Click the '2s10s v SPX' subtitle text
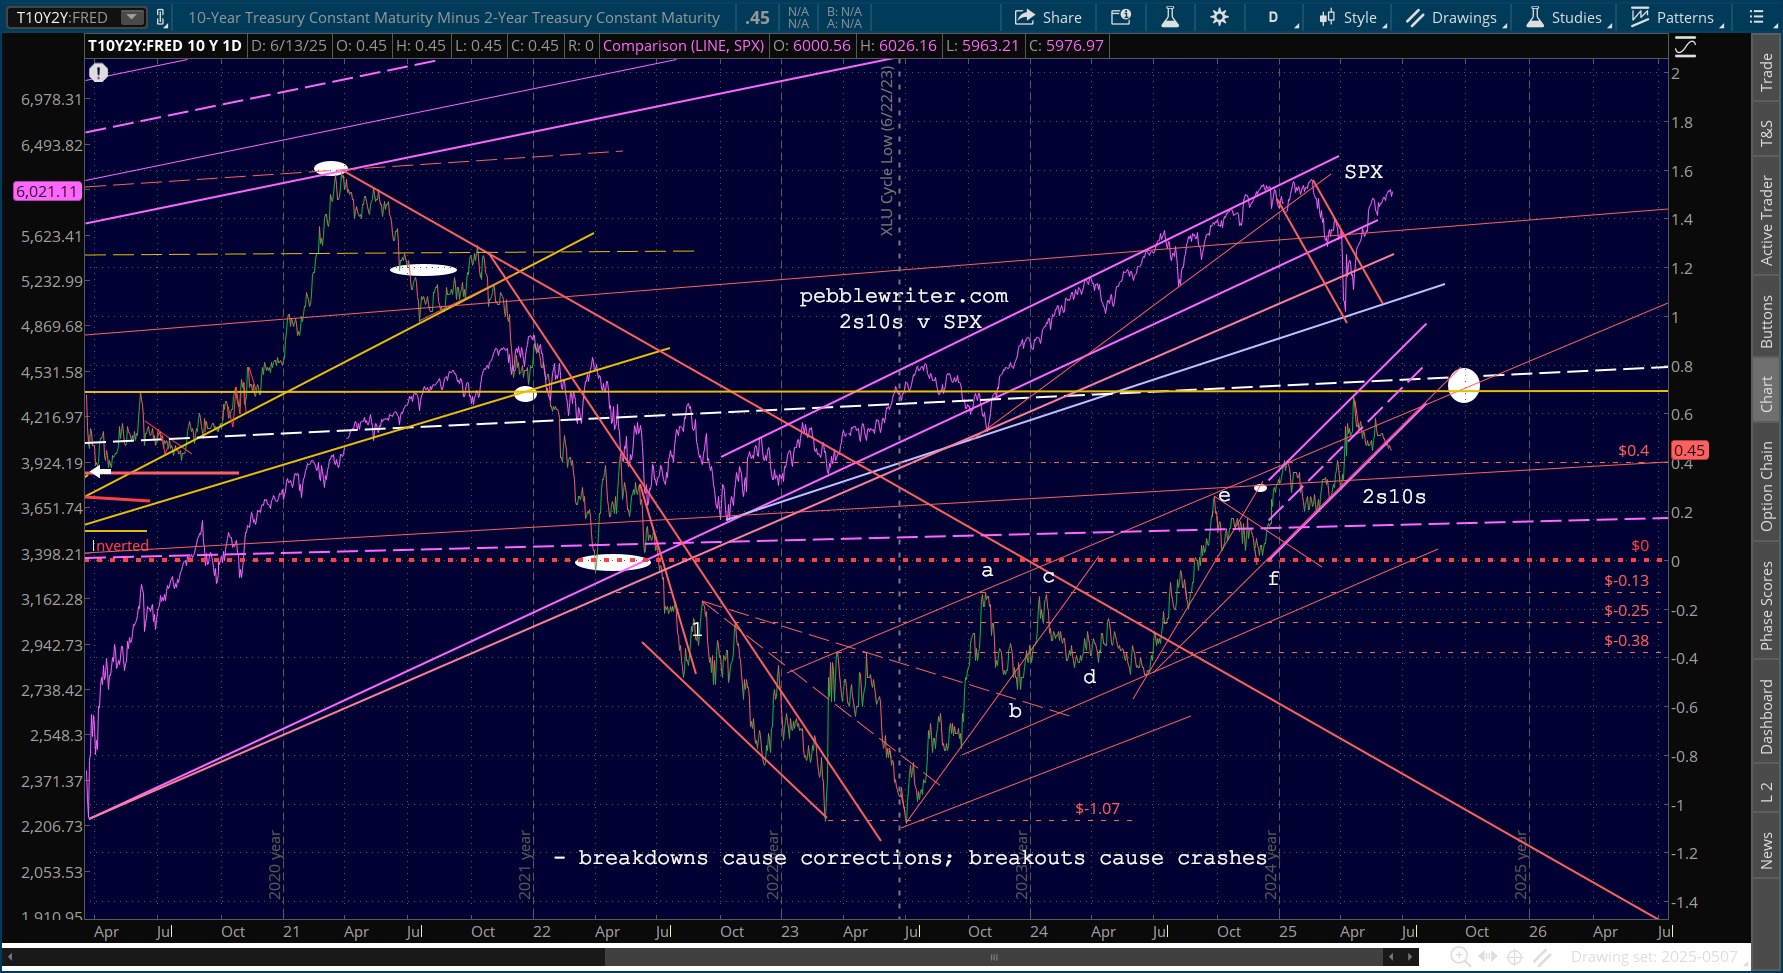1783x973 pixels. 911,322
